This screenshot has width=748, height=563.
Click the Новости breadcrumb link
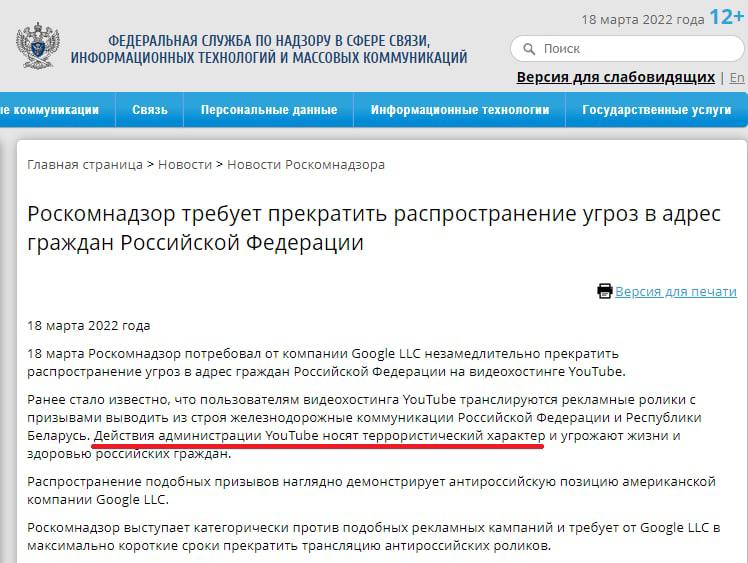click(x=185, y=164)
